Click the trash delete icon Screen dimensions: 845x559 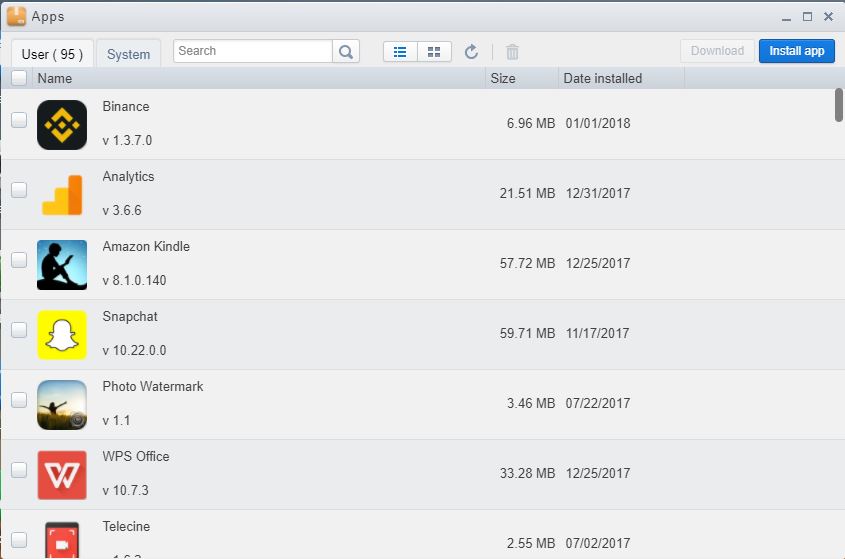coord(512,52)
